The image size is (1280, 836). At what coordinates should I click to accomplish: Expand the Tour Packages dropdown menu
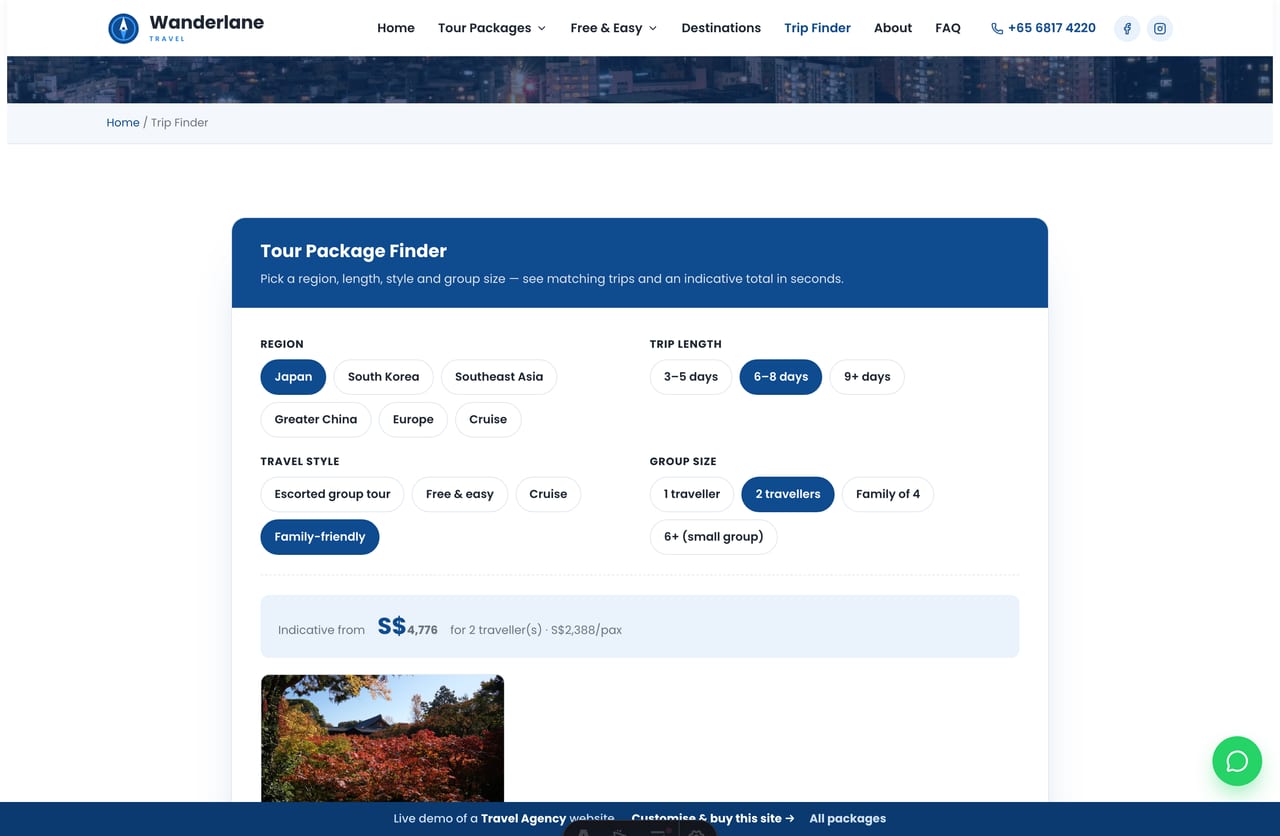pyautogui.click(x=492, y=28)
